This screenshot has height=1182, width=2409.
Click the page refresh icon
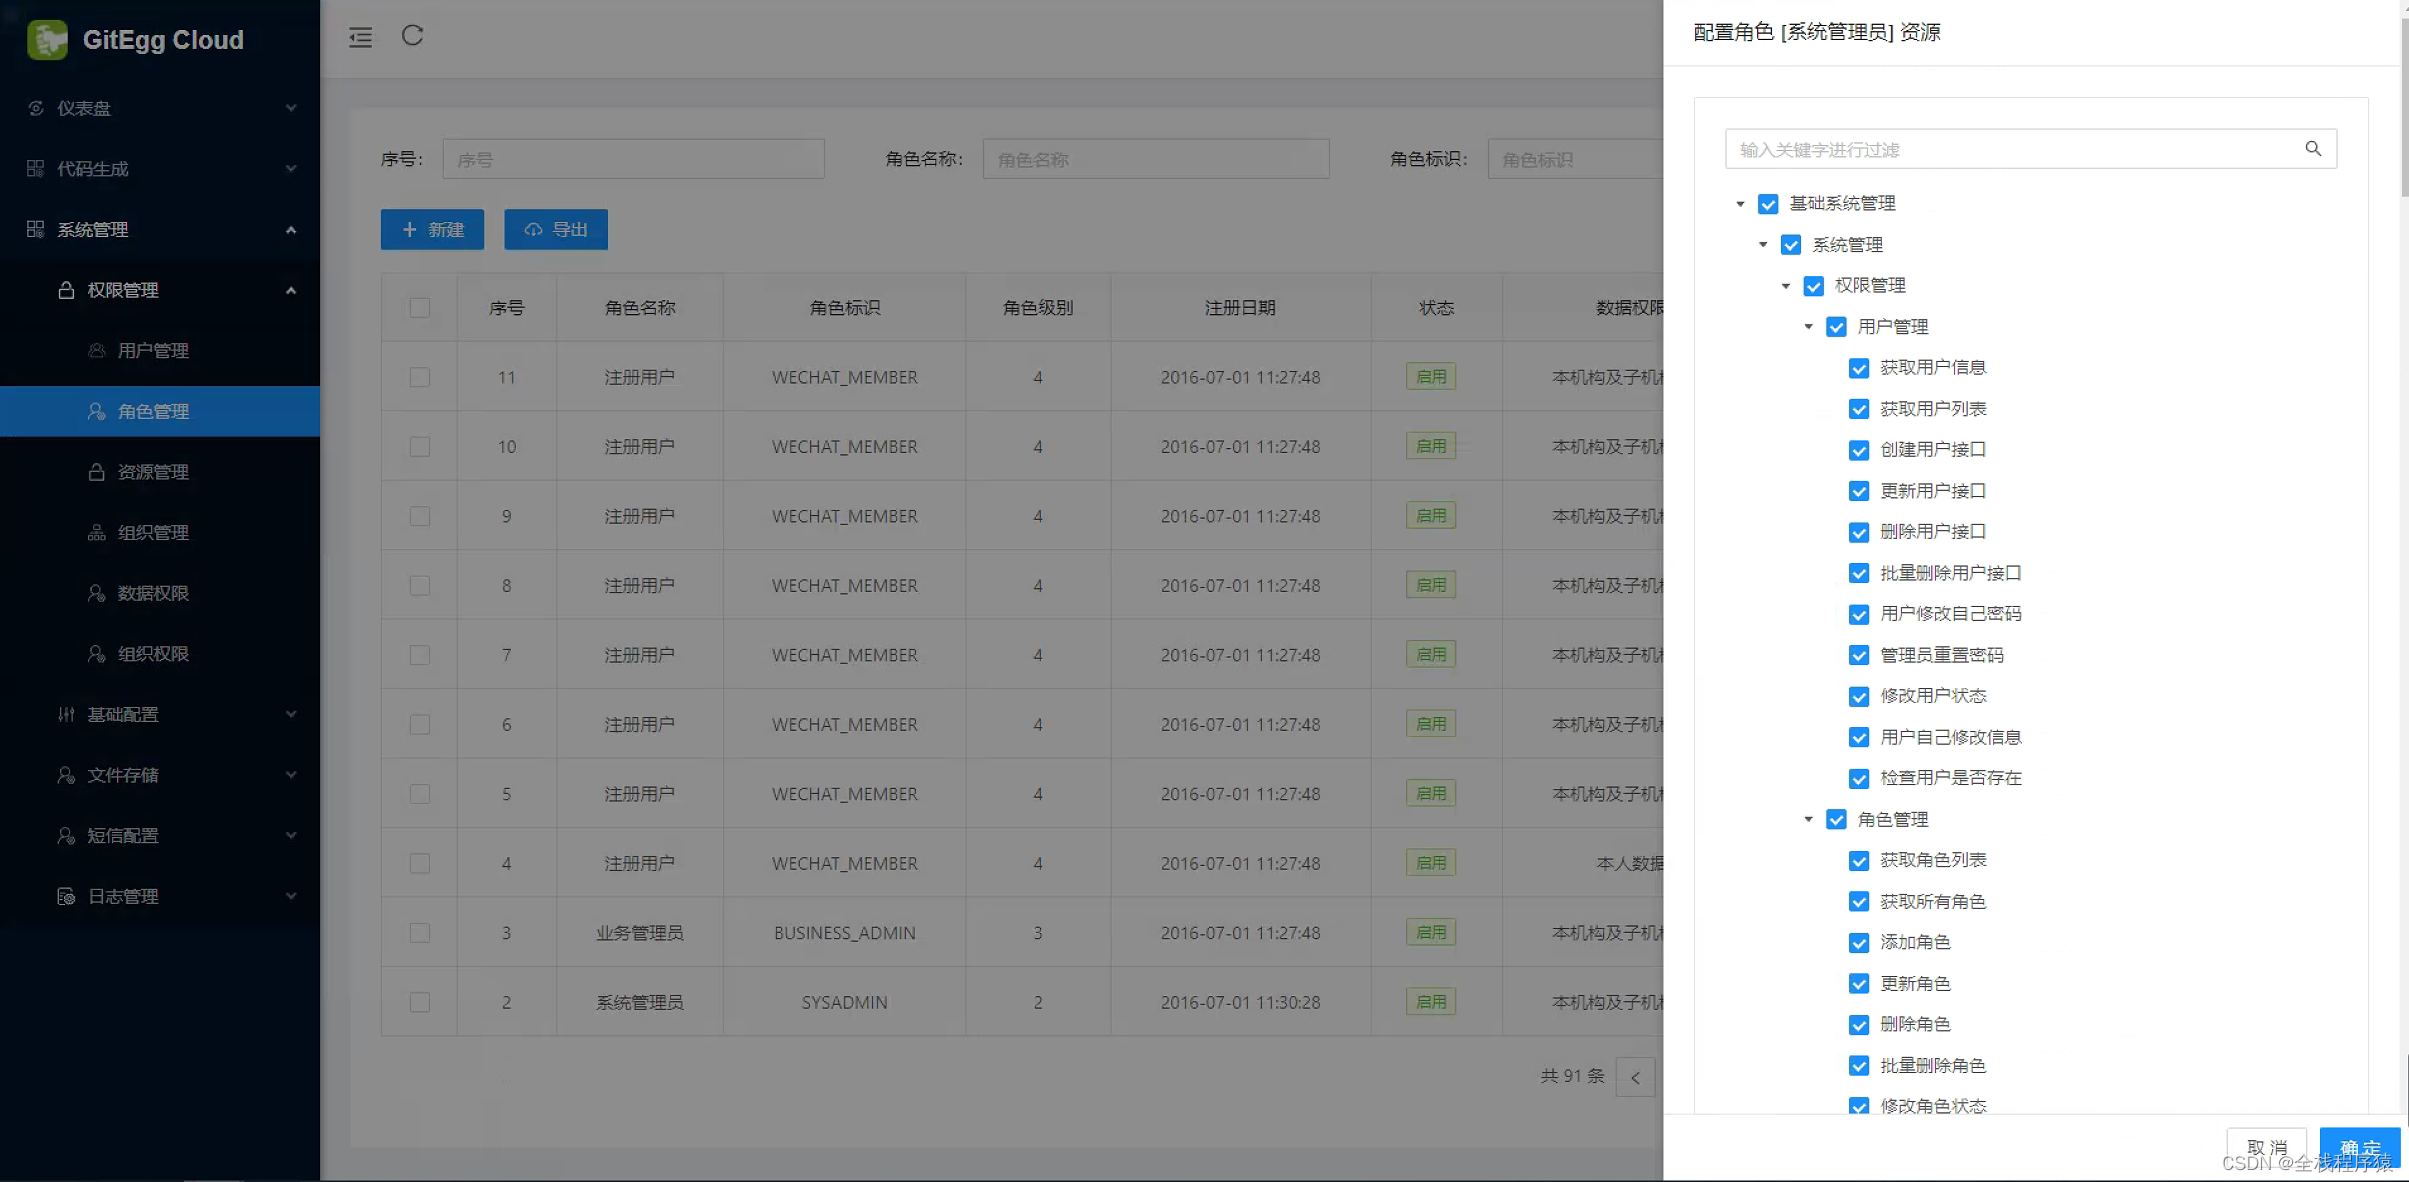click(x=412, y=36)
